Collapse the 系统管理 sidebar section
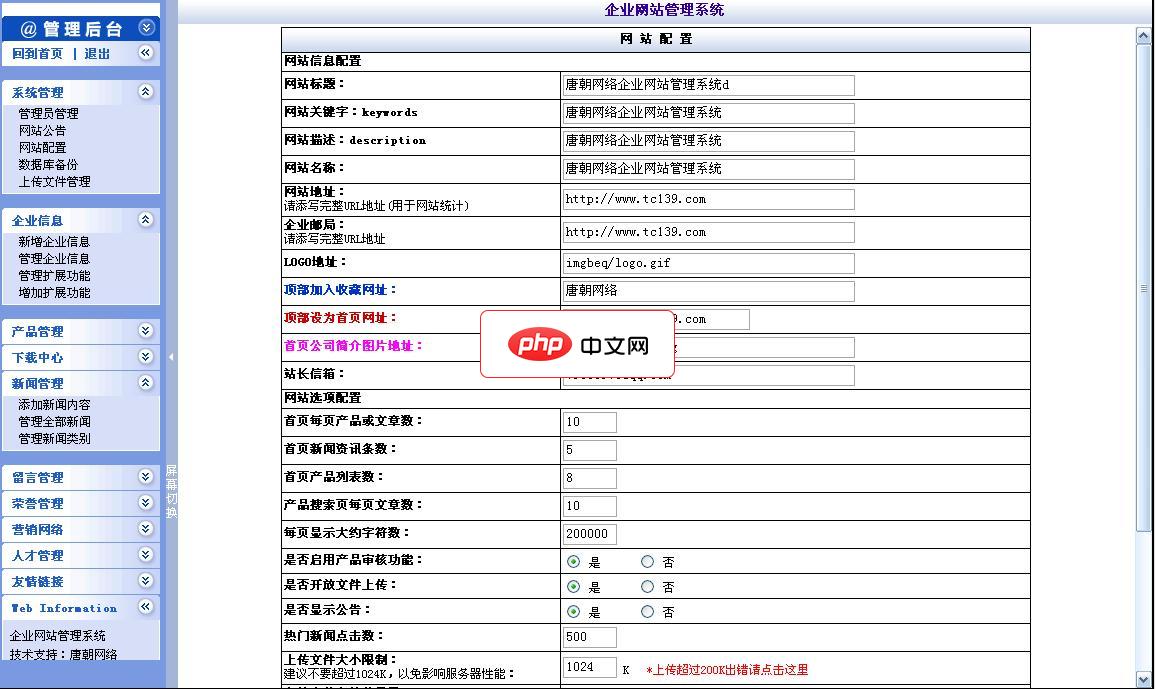 pos(146,92)
